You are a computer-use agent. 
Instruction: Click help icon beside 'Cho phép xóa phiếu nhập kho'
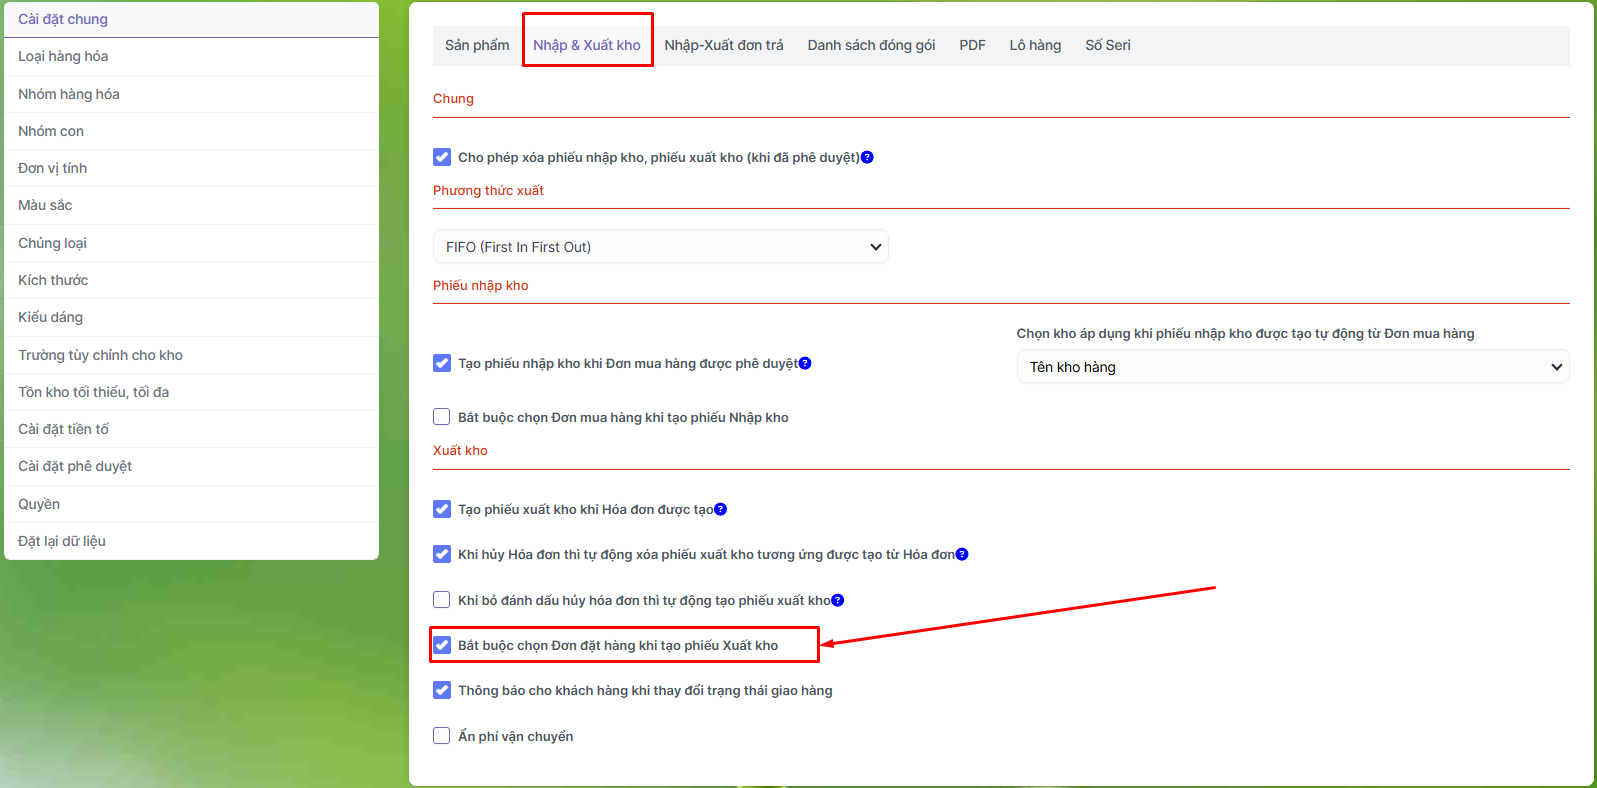(867, 157)
